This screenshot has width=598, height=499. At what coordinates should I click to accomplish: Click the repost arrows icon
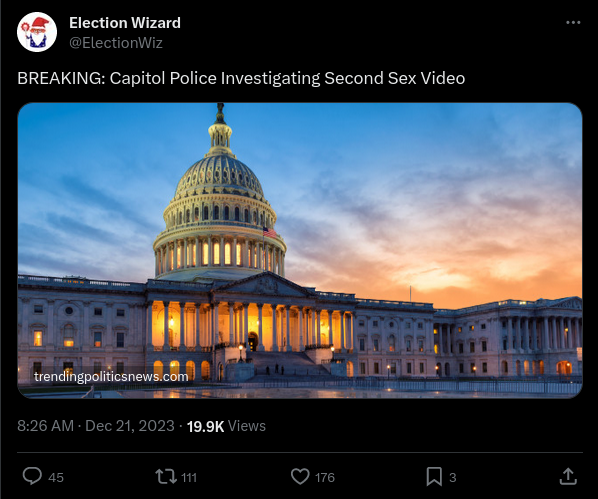pyautogui.click(x=166, y=476)
